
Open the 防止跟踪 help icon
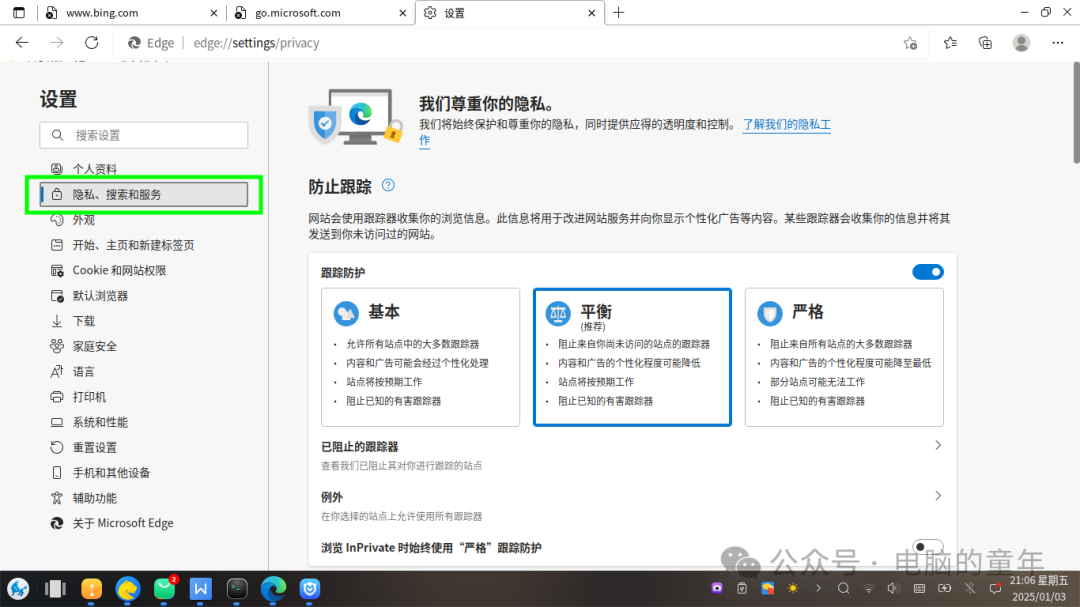pyautogui.click(x=389, y=185)
